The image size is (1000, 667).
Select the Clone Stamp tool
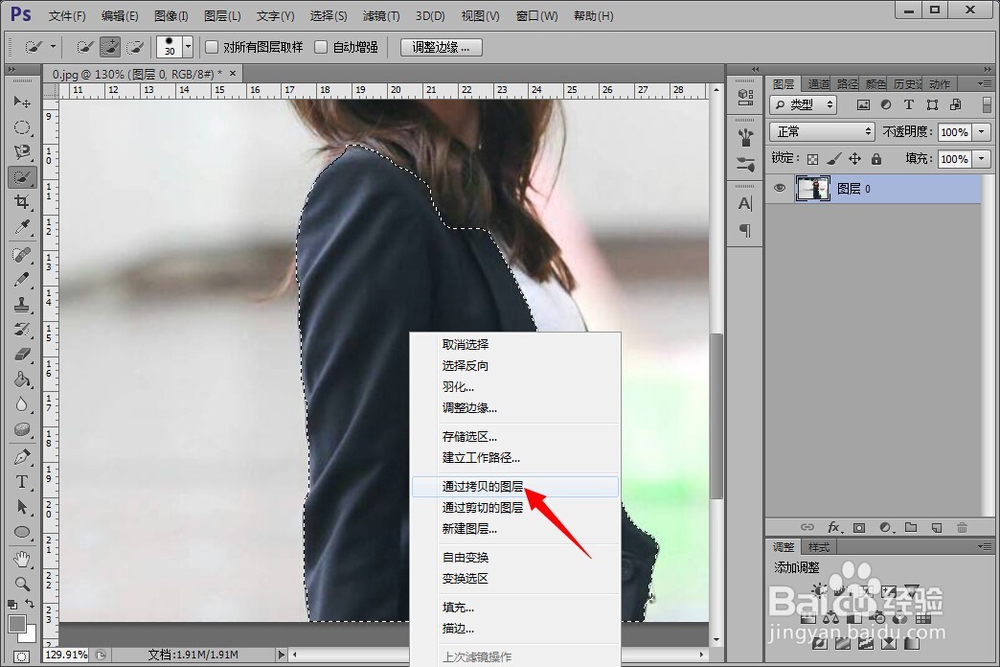tap(22, 305)
